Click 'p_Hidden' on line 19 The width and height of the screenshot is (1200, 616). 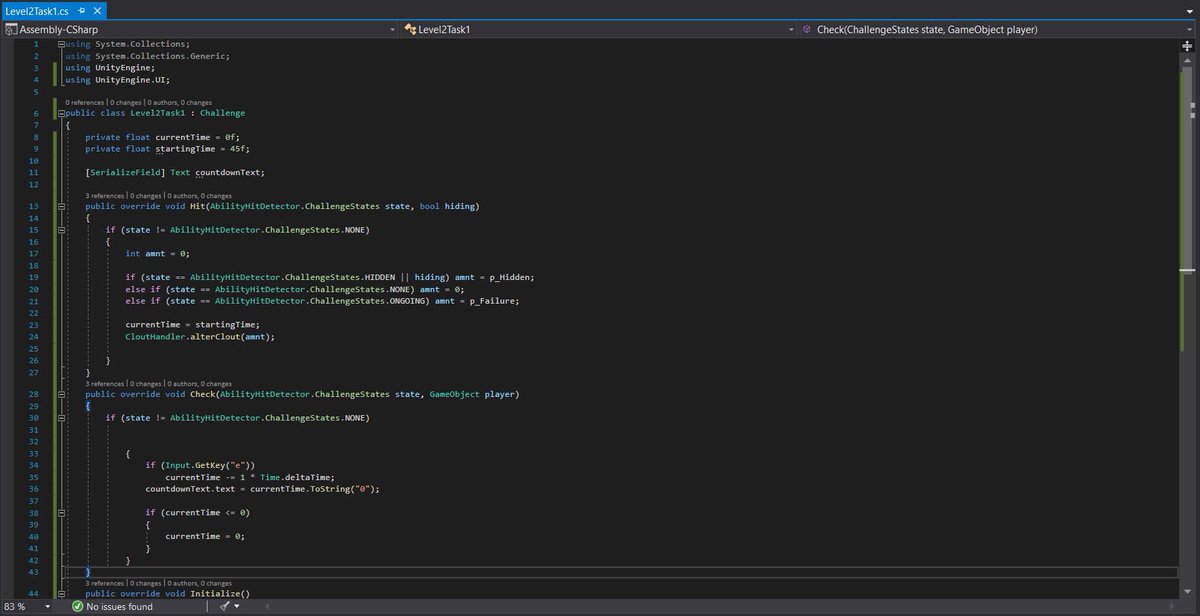(x=509, y=277)
